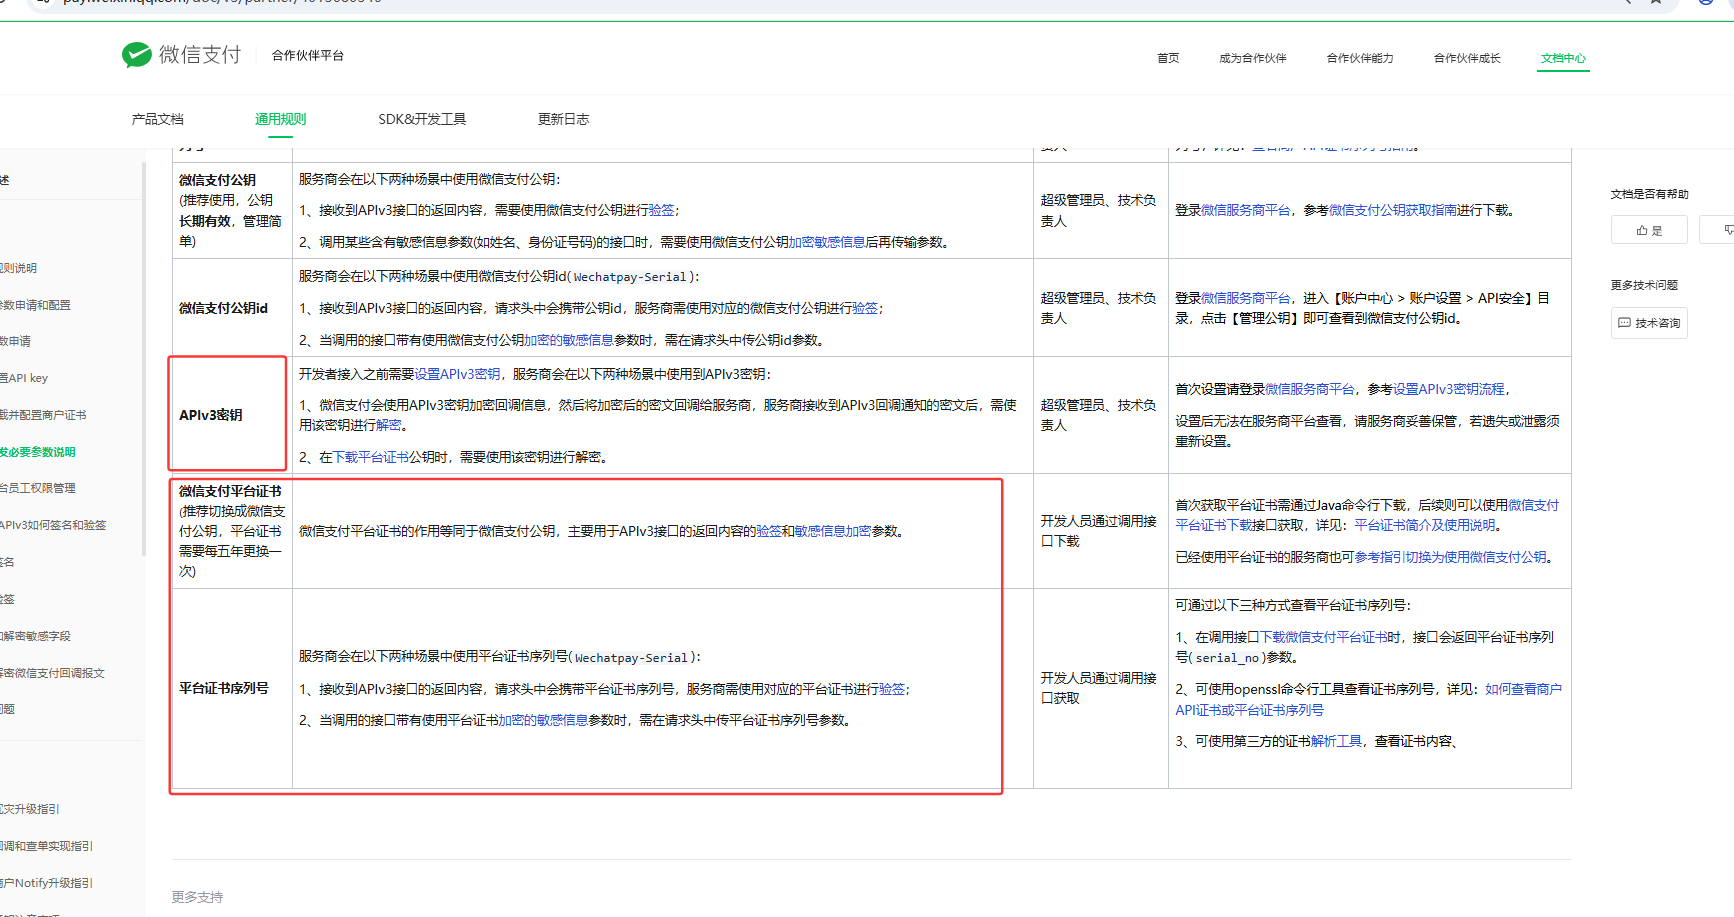Open sidebar item ending in API key
The height and width of the screenshot is (917, 1734).
tap(24, 378)
